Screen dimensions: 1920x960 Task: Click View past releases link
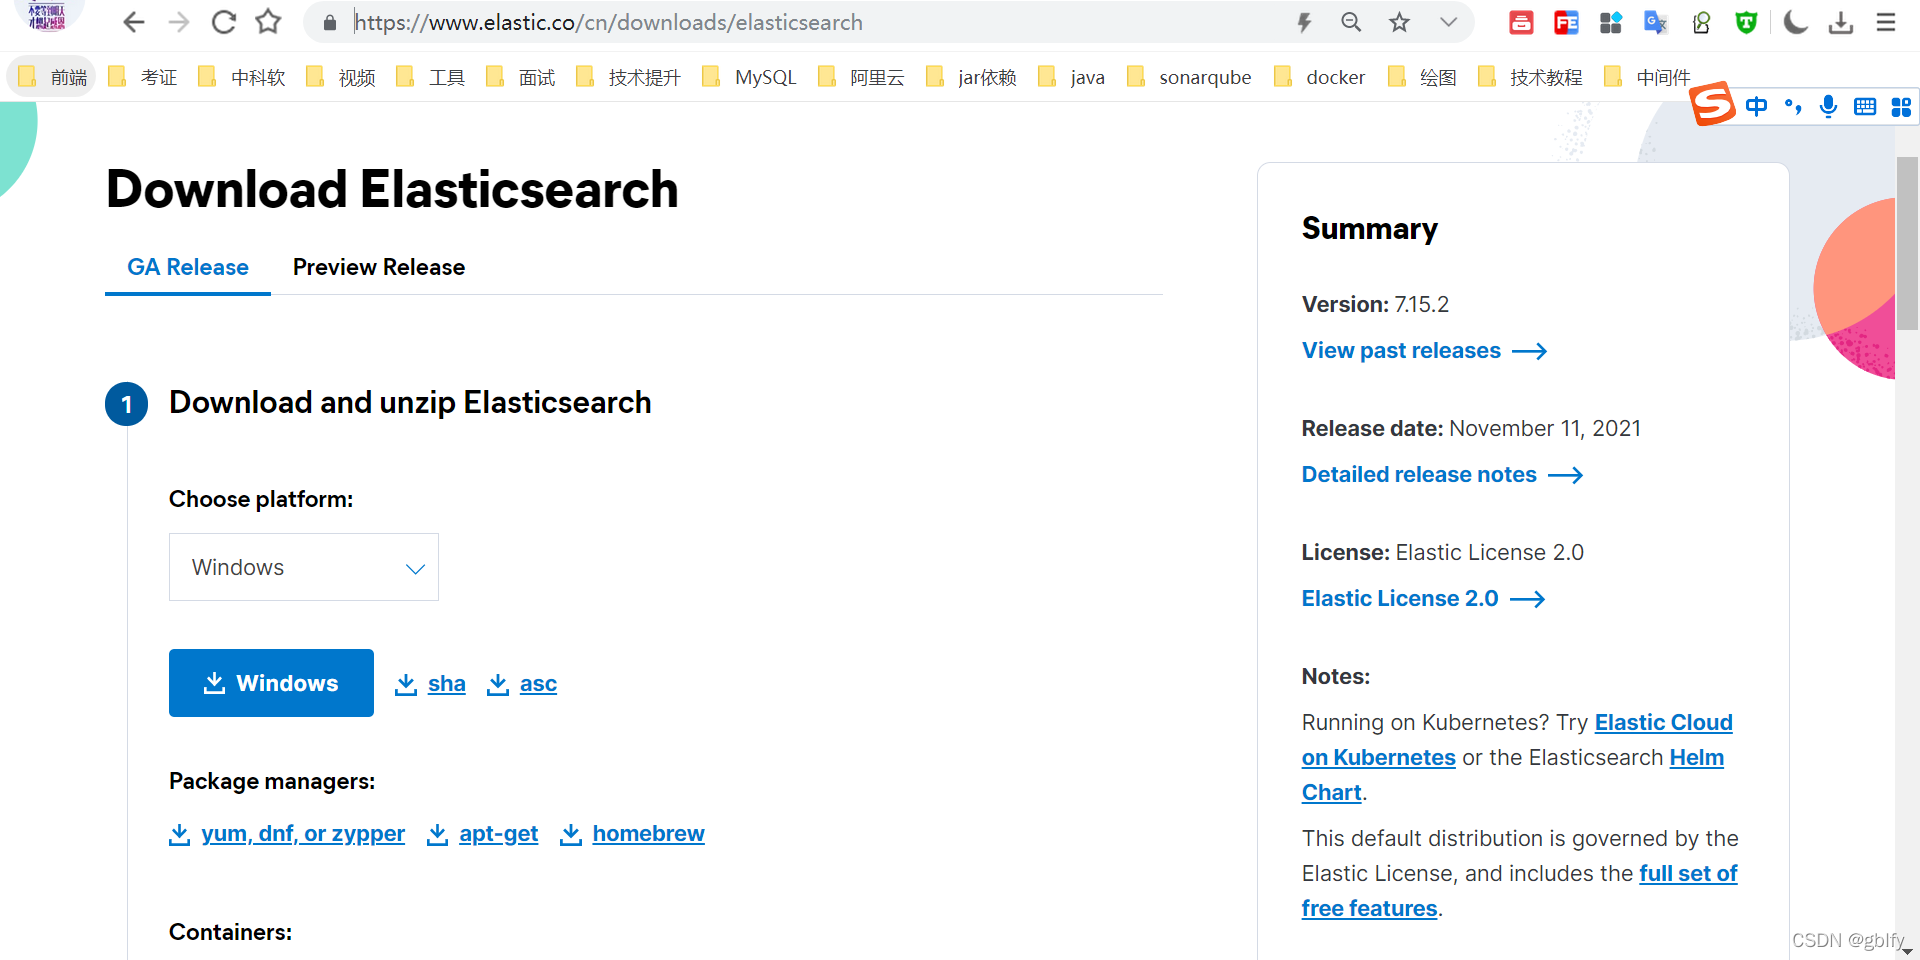(1424, 351)
